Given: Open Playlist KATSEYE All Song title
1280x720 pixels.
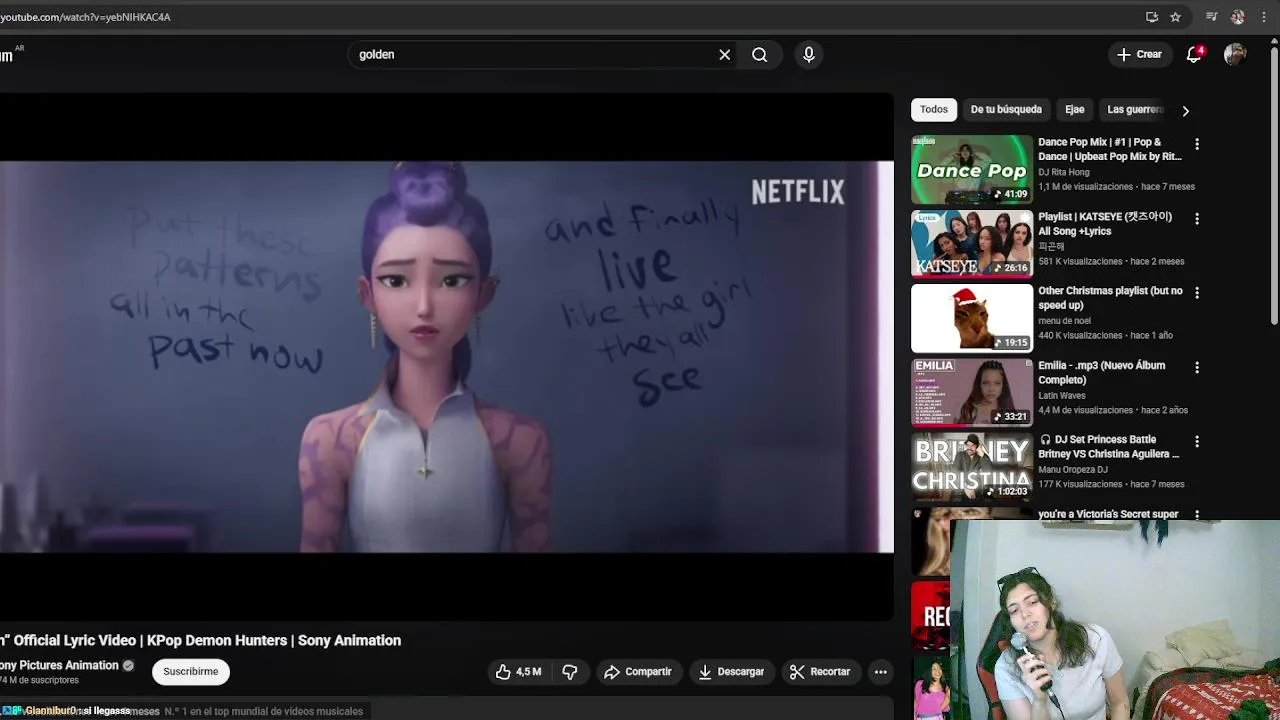Looking at the screenshot, I should pos(1105,224).
